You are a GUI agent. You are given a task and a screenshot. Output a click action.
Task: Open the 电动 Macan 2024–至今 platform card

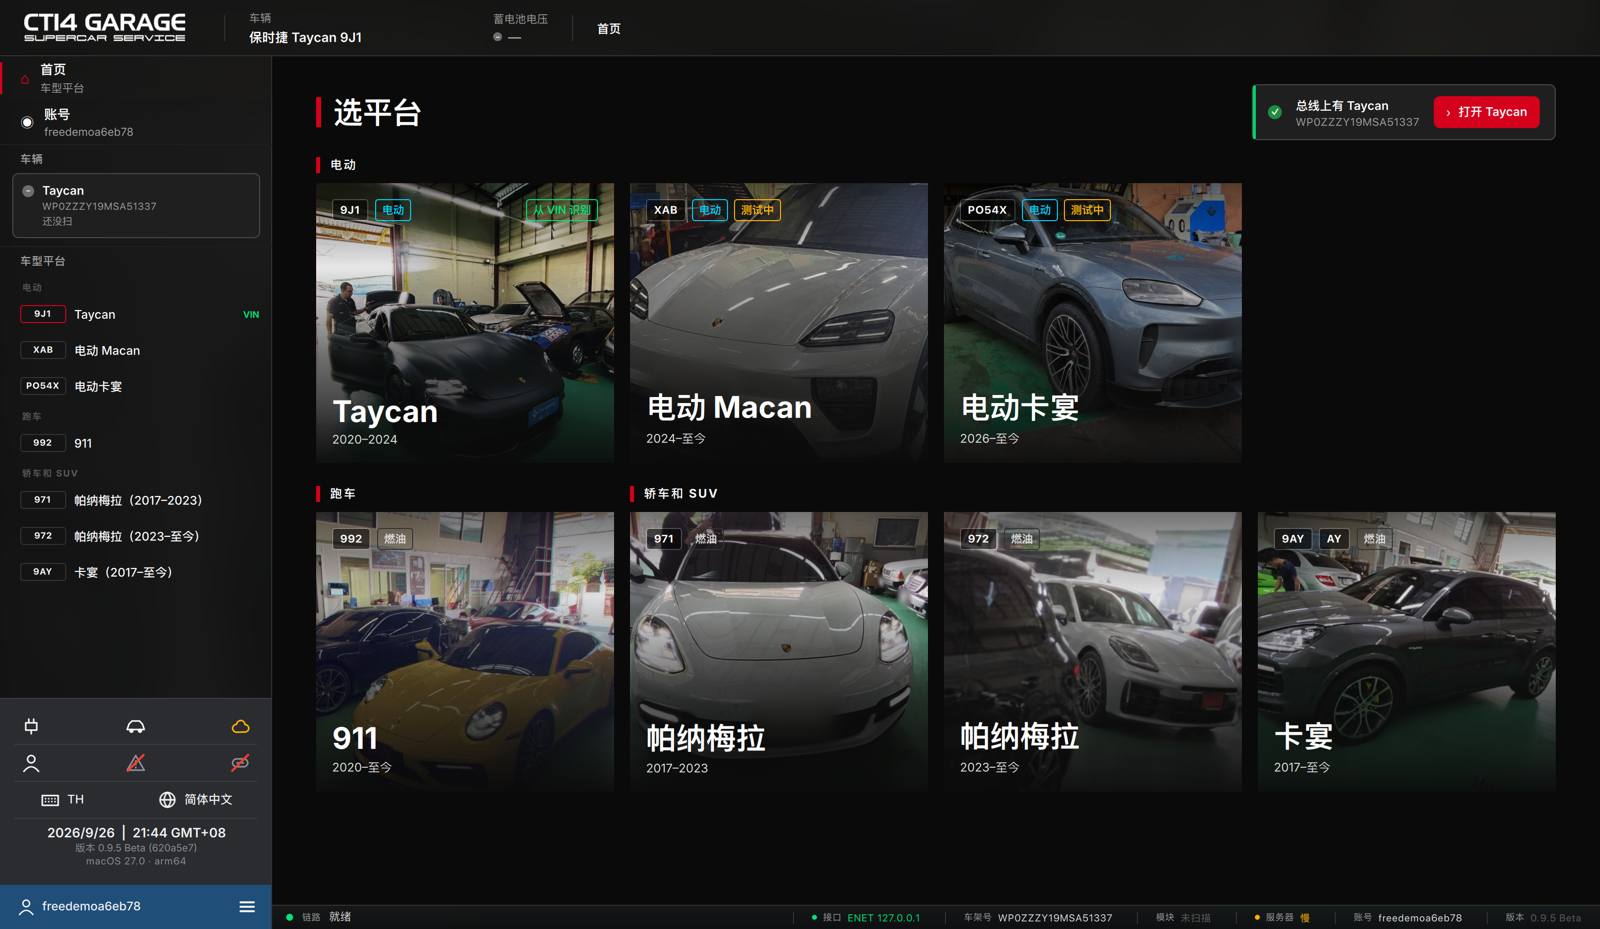point(779,322)
